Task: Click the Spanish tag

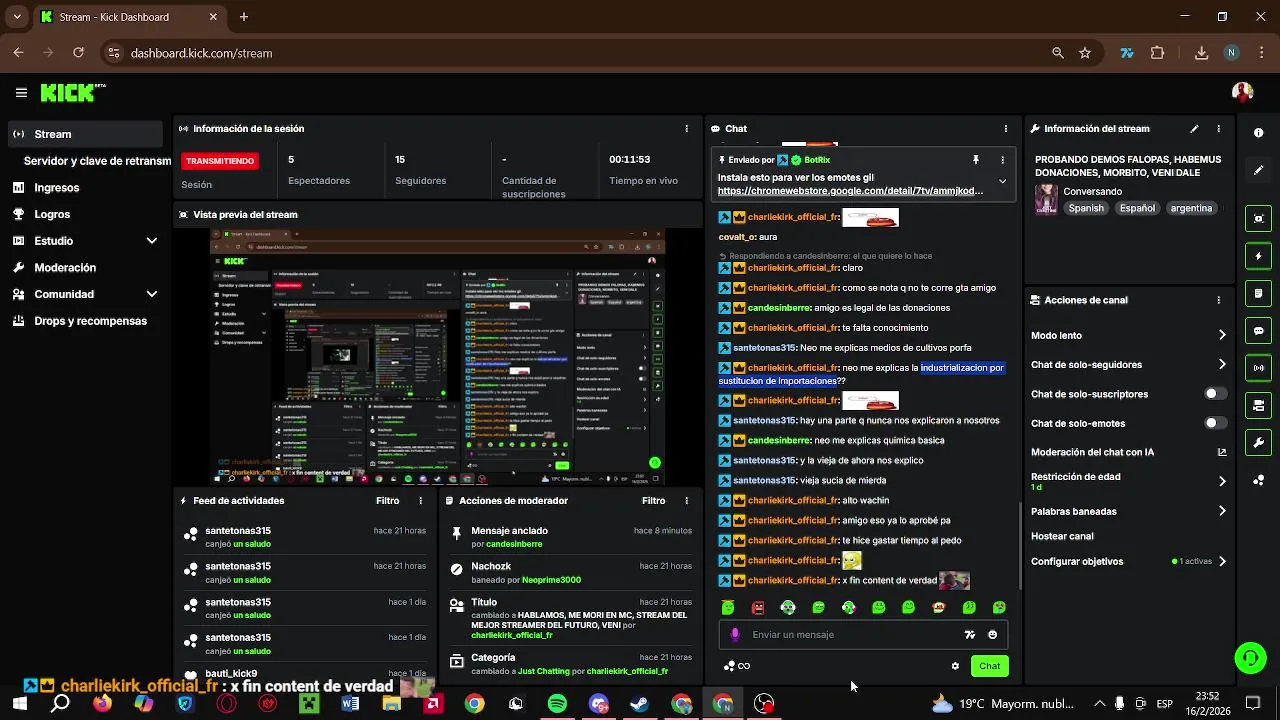Action: pos(1086,208)
